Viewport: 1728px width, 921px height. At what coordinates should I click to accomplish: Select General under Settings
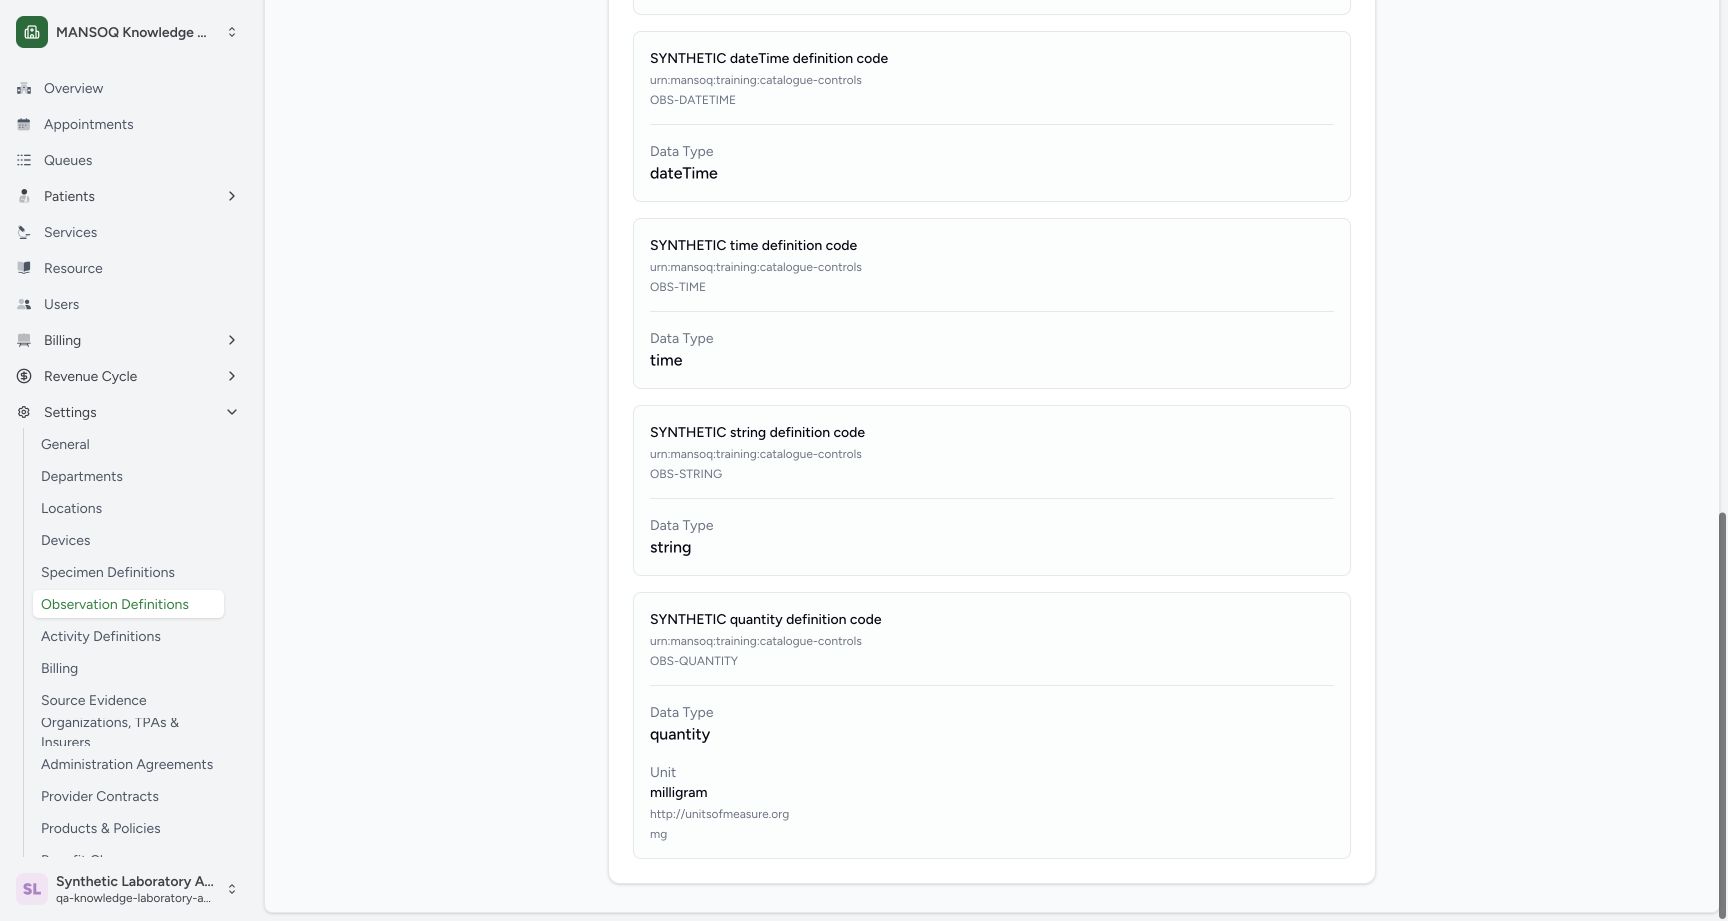pyautogui.click(x=128, y=444)
